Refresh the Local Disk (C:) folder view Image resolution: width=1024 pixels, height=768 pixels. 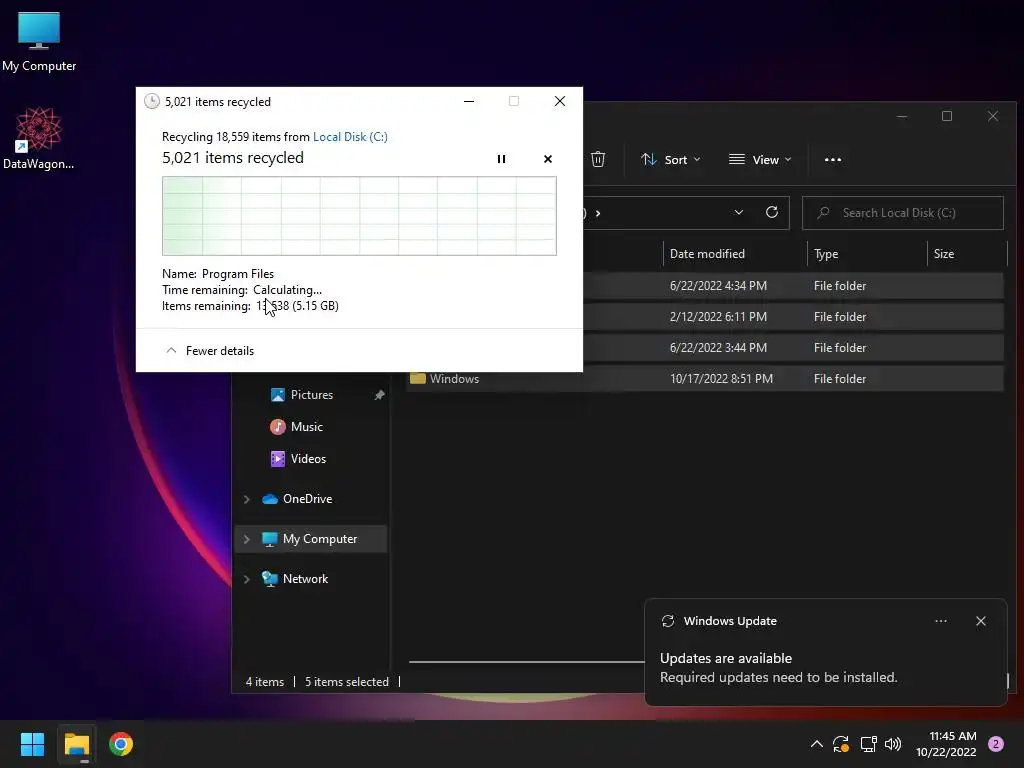click(x=772, y=212)
